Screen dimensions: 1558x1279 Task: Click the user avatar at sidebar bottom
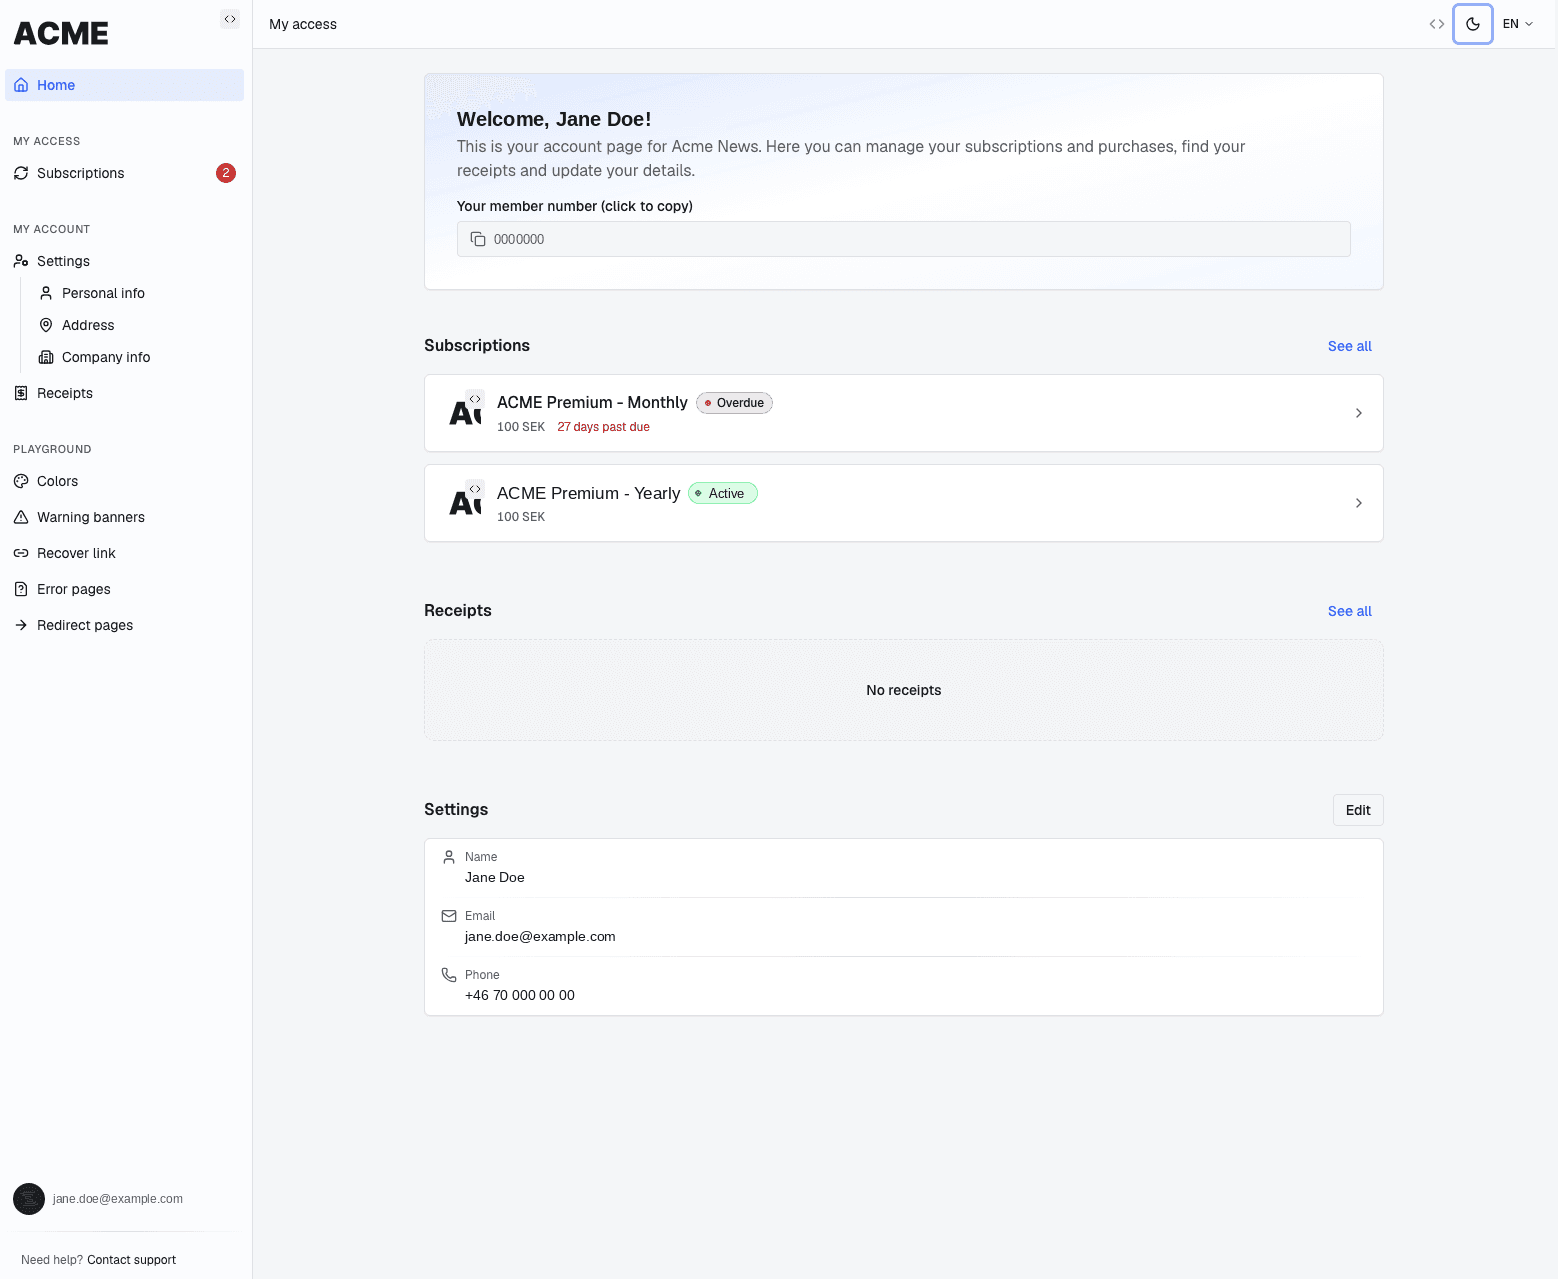(29, 1199)
